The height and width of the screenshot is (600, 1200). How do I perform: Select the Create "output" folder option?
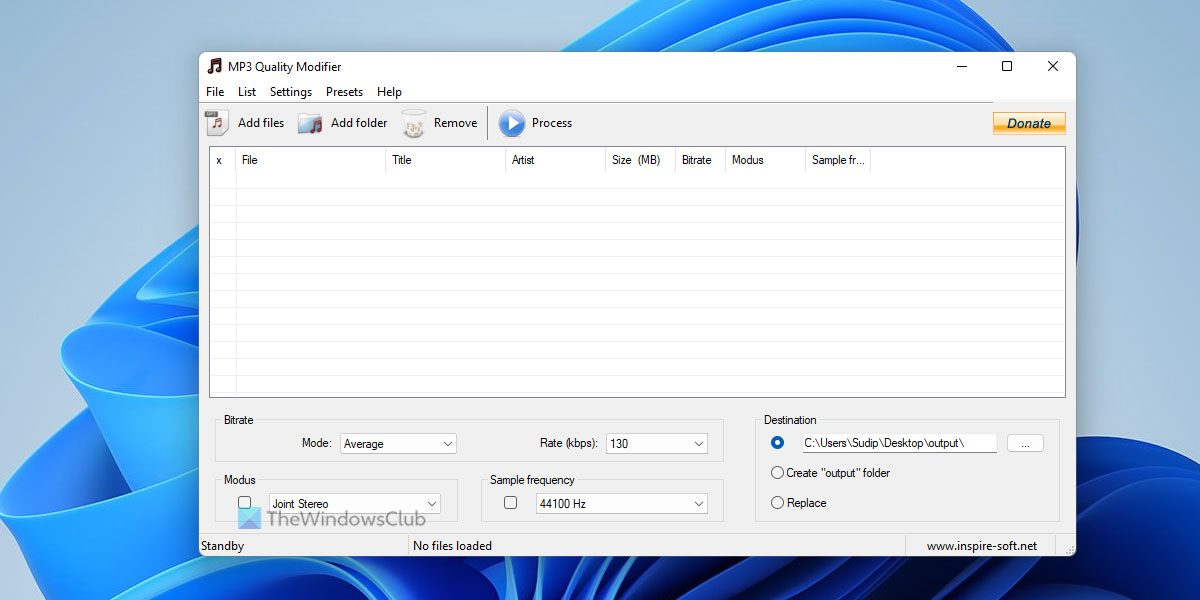tap(777, 473)
